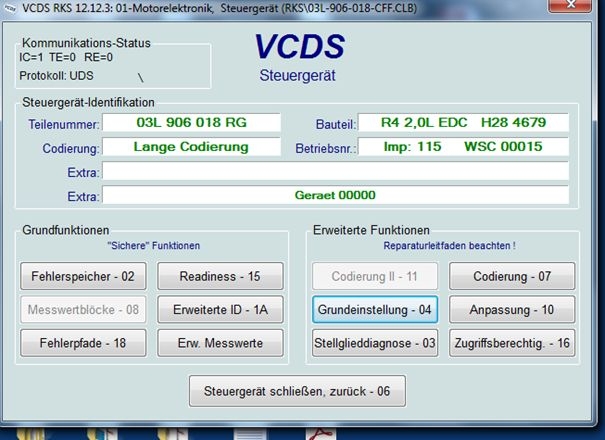
Task: Click the 'Reparaturleitfaden beachten !' notice
Action: pyautogui.click(x=450, y=246)
